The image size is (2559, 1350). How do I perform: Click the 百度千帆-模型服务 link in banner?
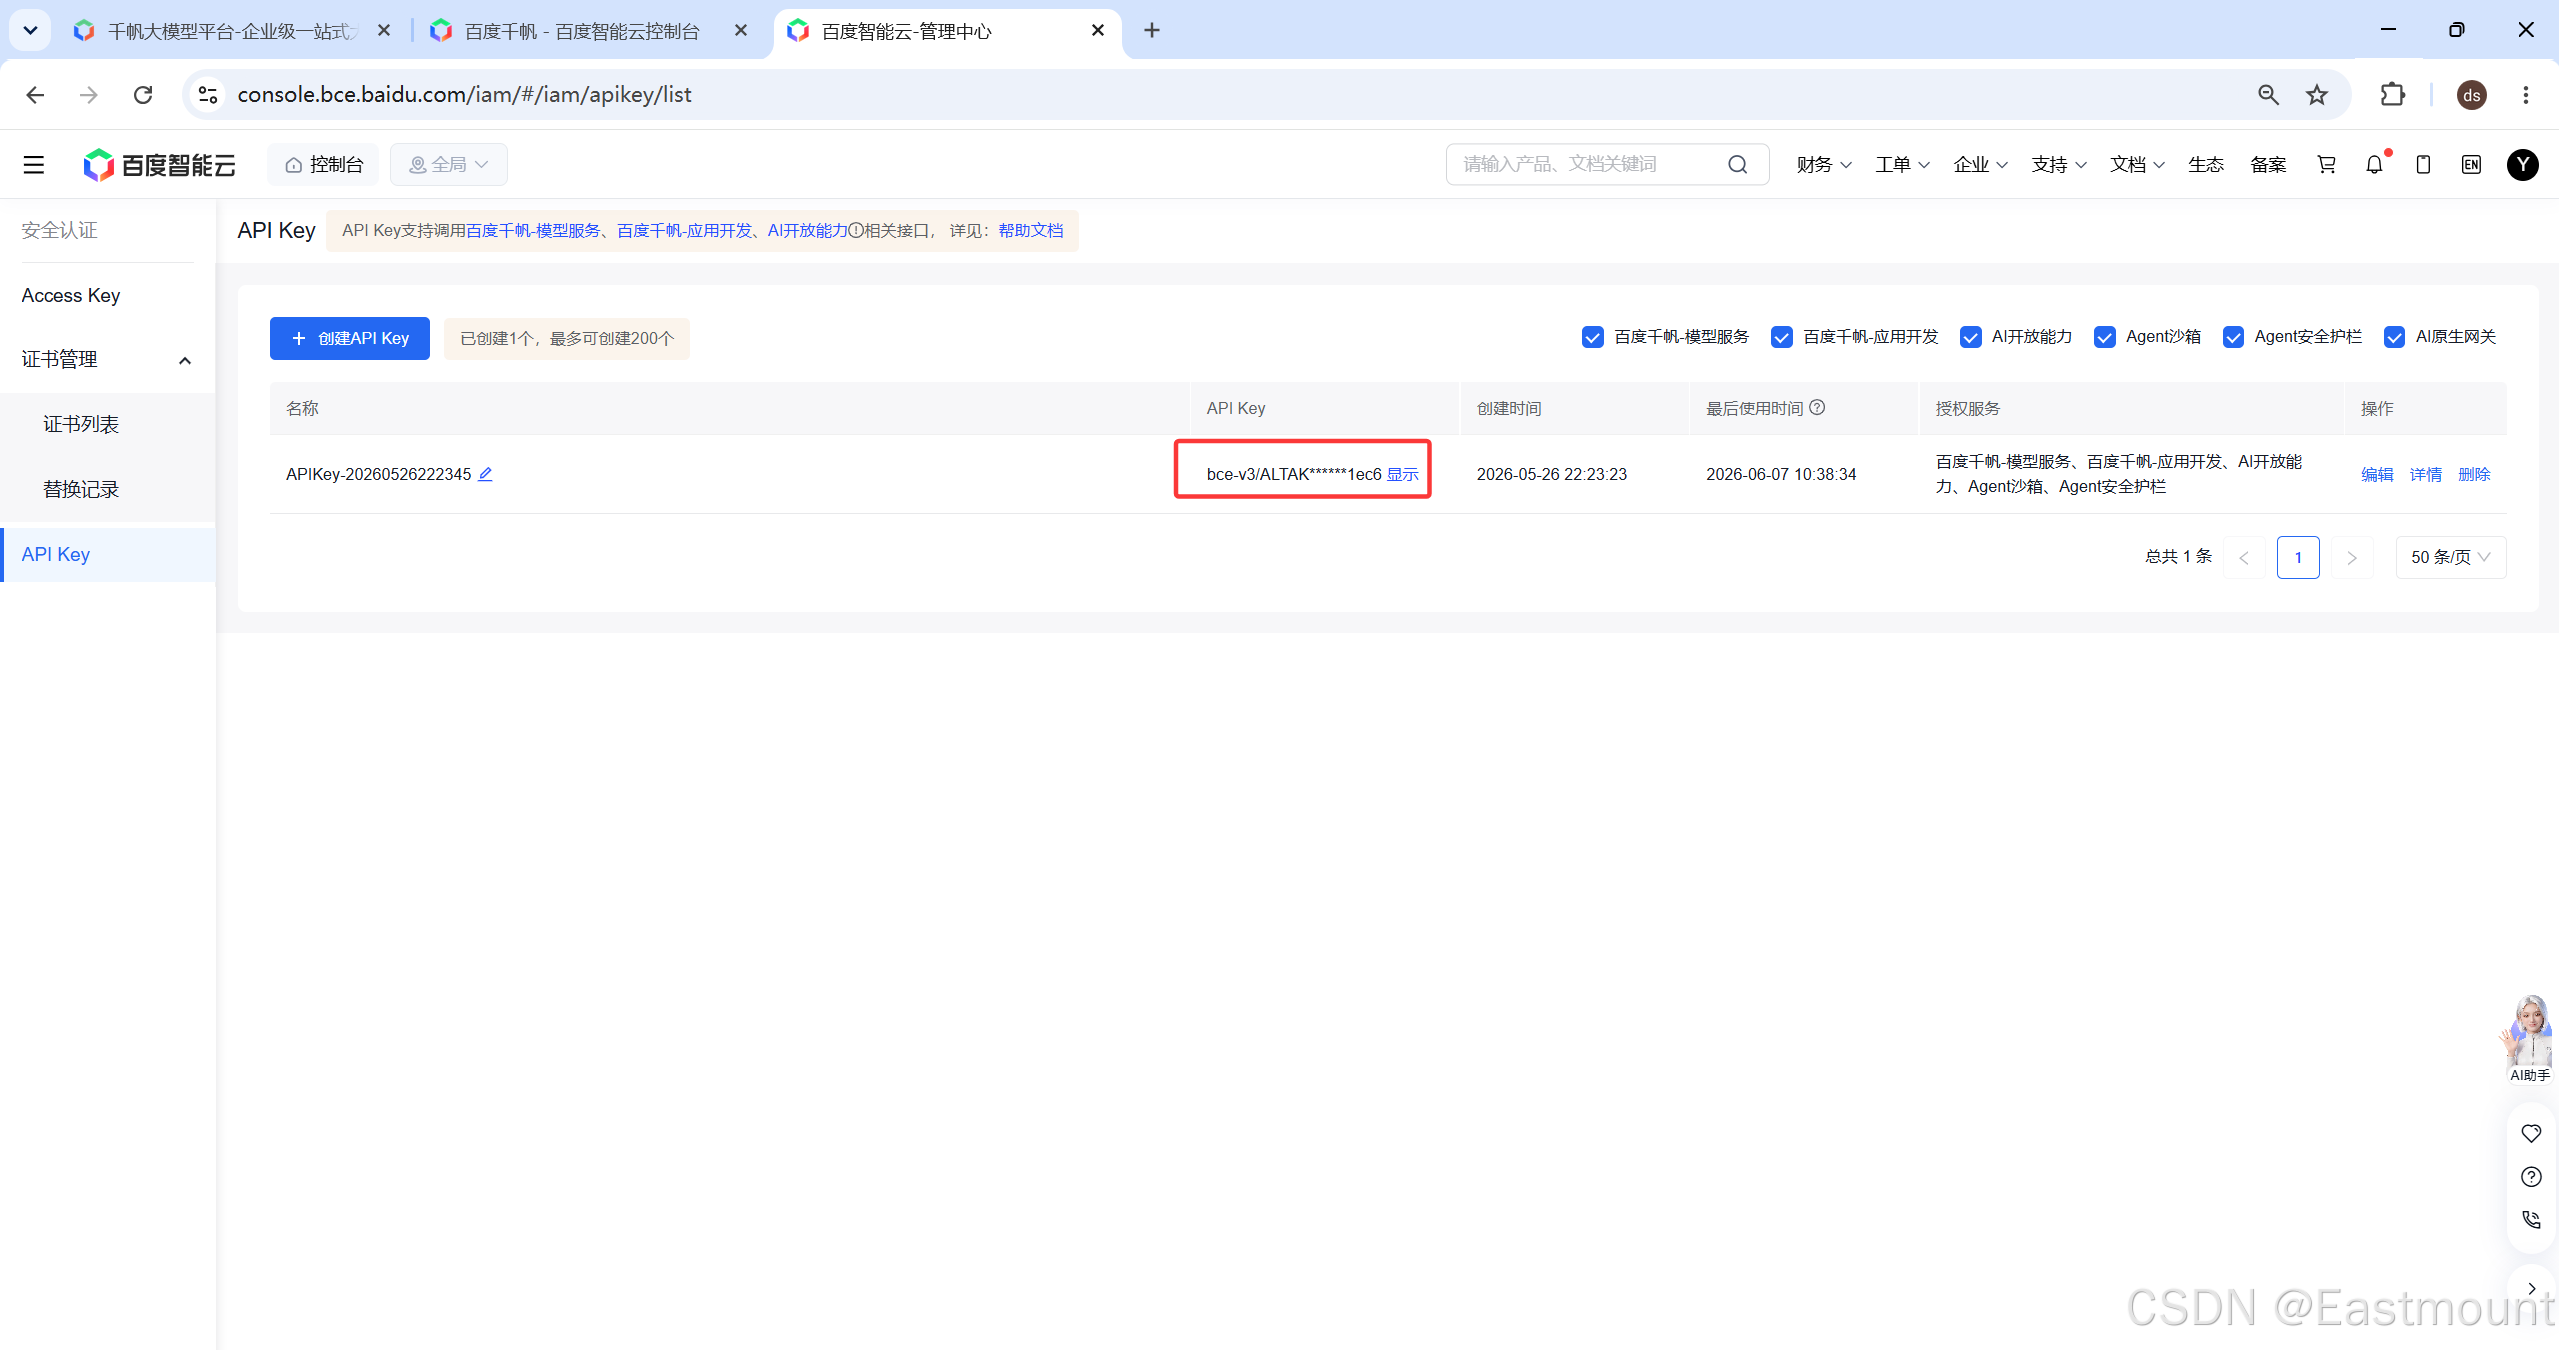tap(533, 231)
